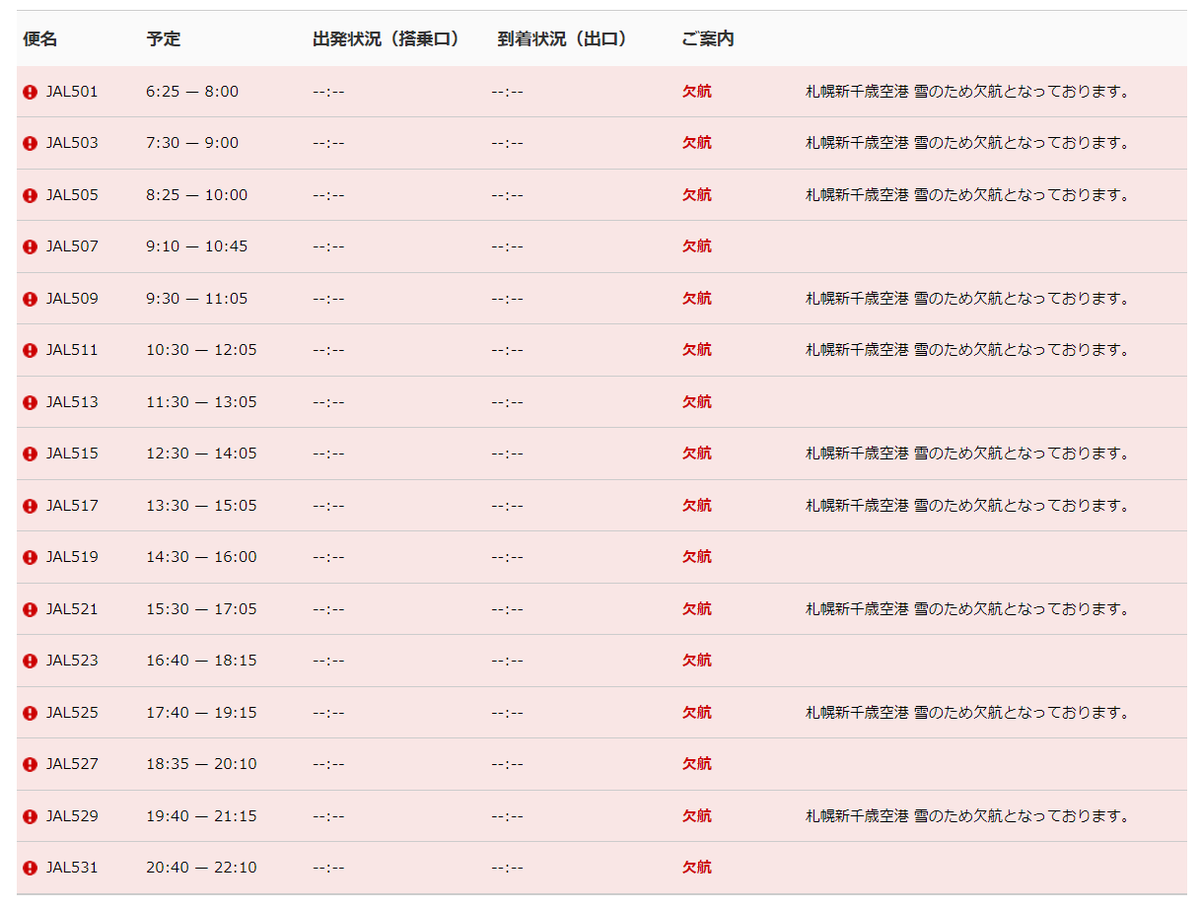
Task: Click schedule time 9:10 — 10:45
Action: [x=197, y=246]
